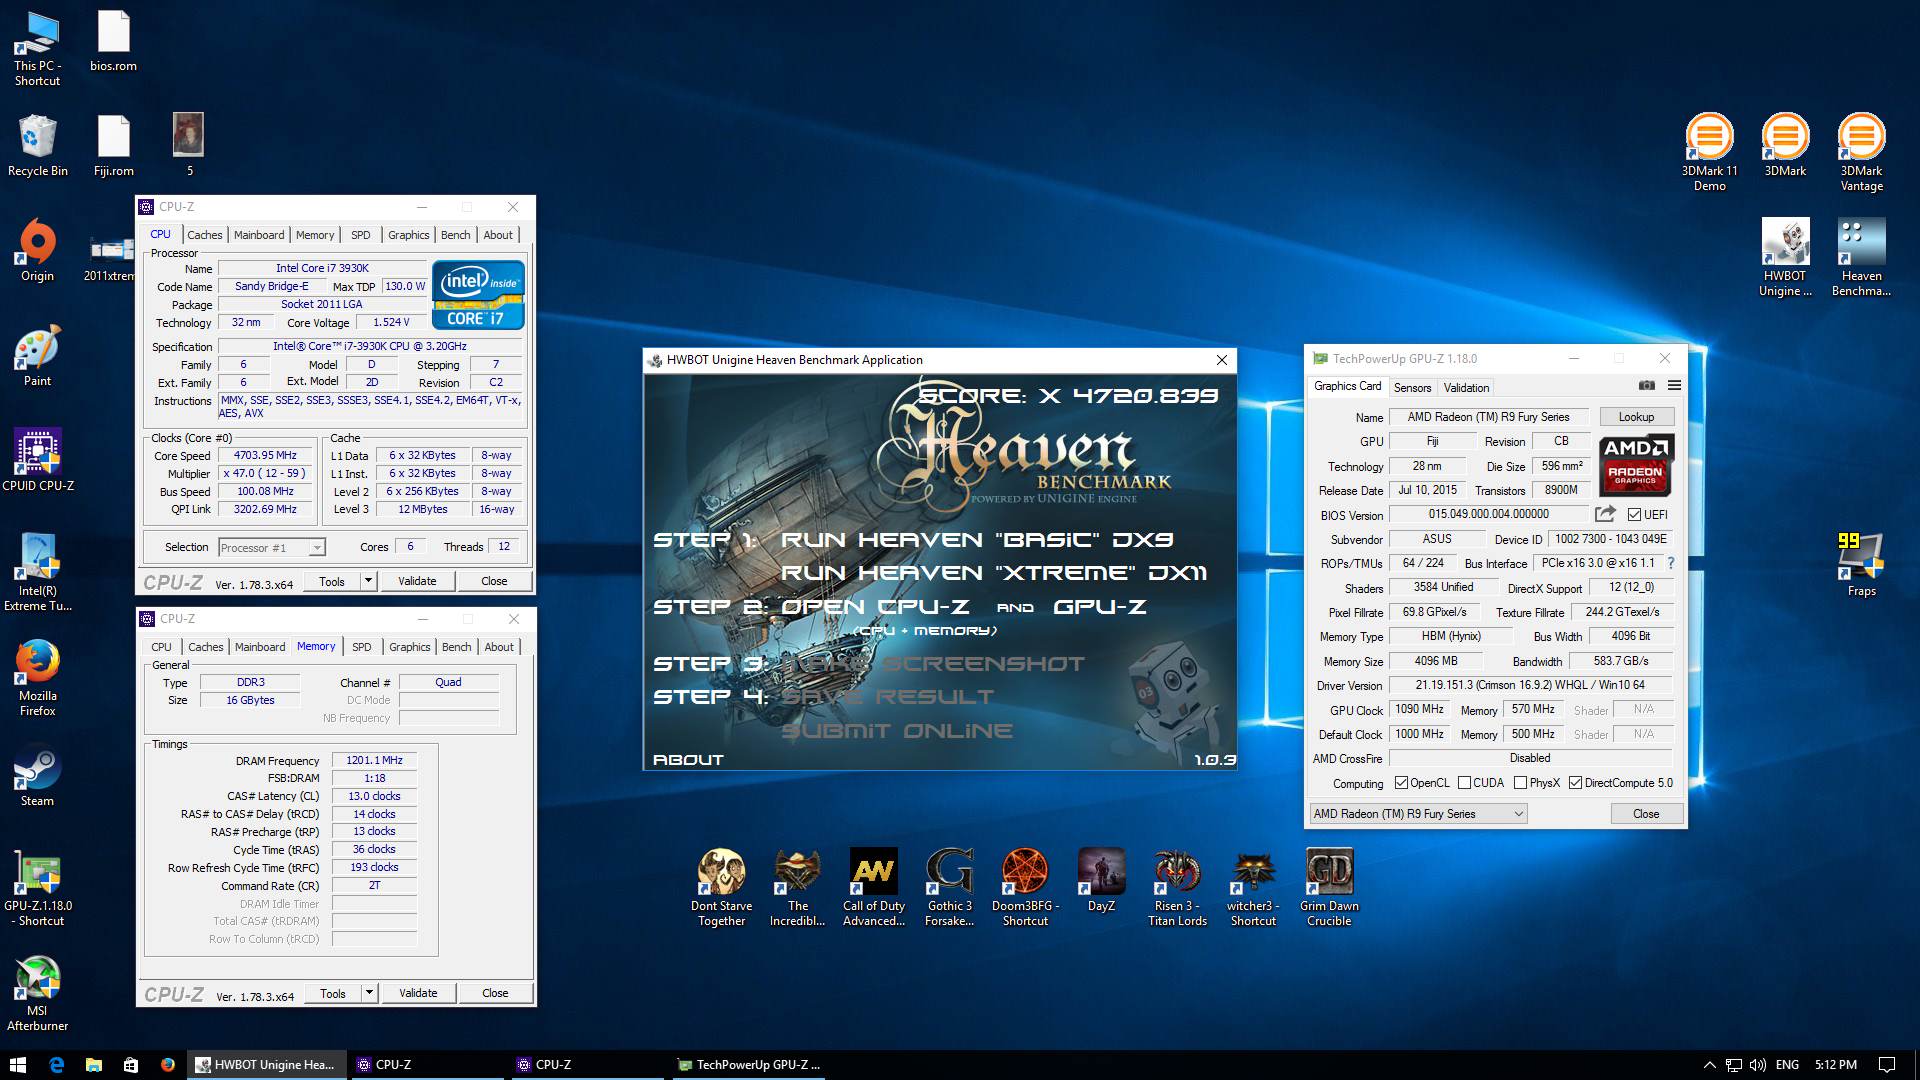Take a GPU-Z screenshot with the camera icon

[x=1646, y=386]
